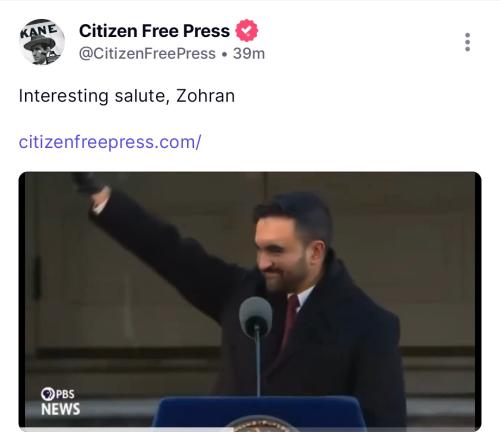Play the embedded PBS News video

click(x=250, y=301)
